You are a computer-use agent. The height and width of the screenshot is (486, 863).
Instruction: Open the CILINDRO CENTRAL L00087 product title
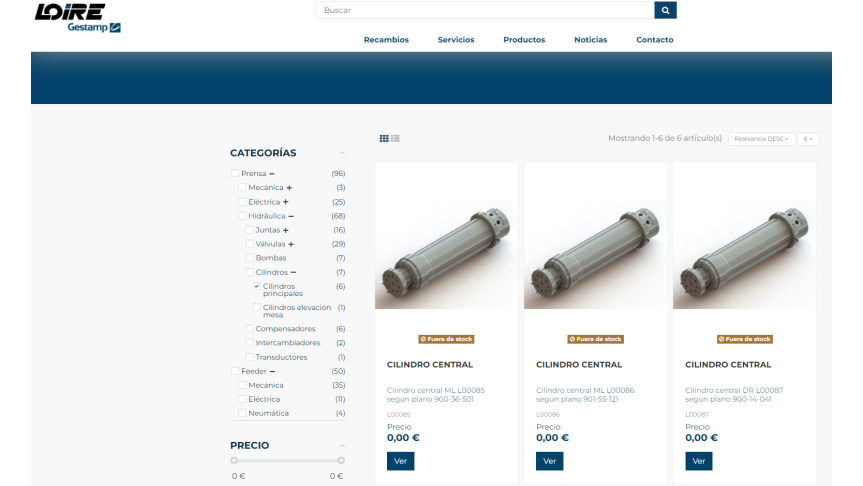tap(728, 365)
